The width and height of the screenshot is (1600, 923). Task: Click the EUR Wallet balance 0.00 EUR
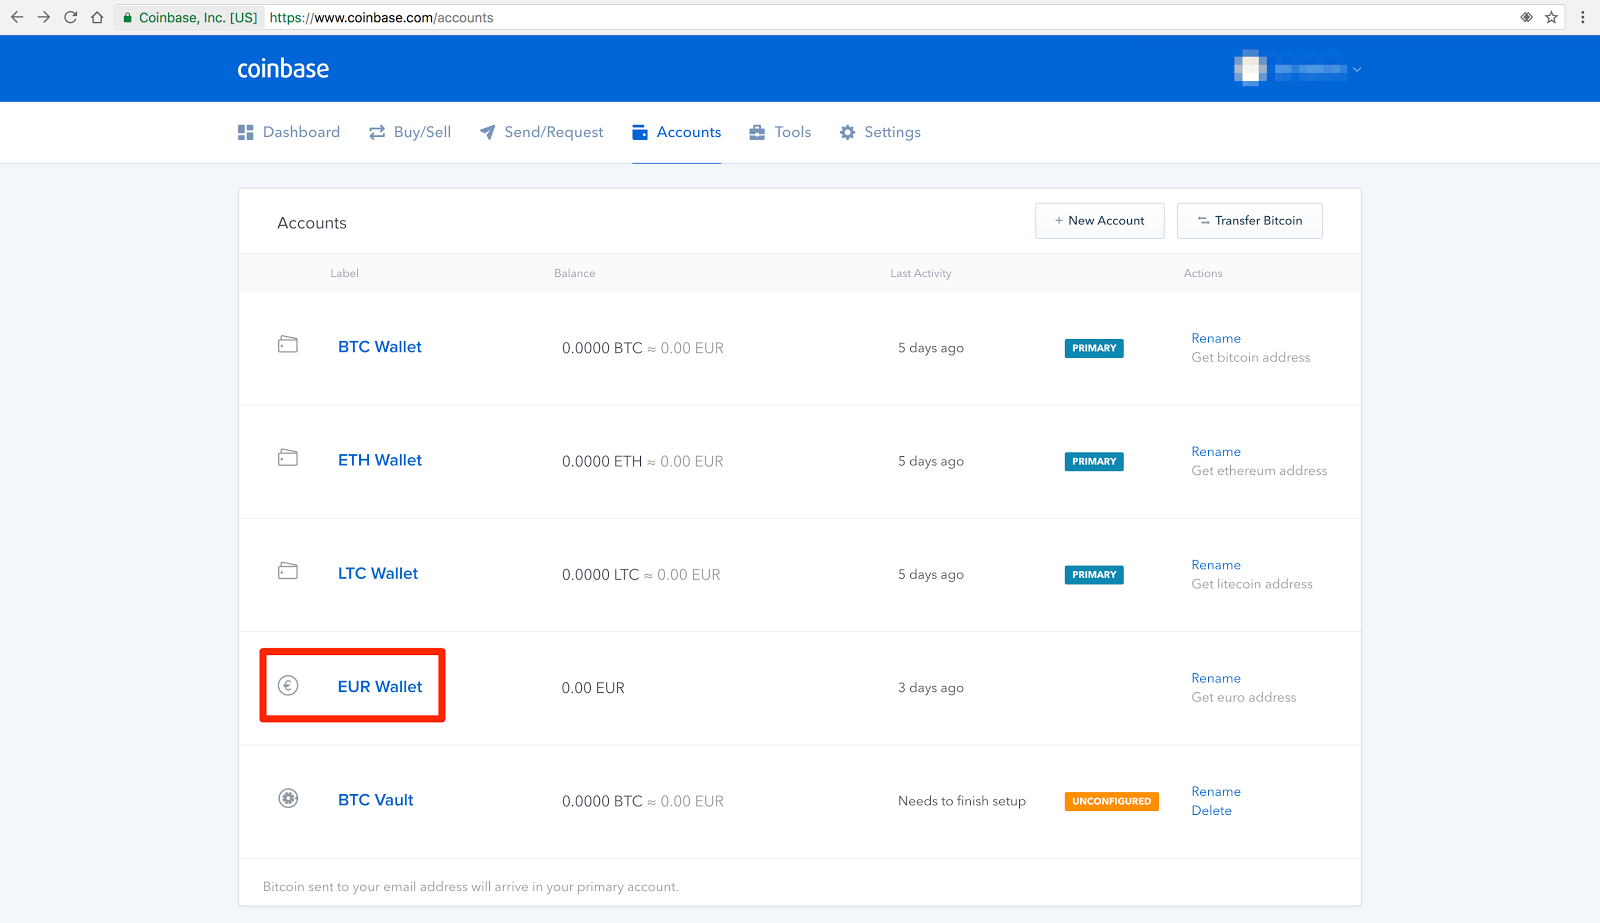(x=593, y=688)
